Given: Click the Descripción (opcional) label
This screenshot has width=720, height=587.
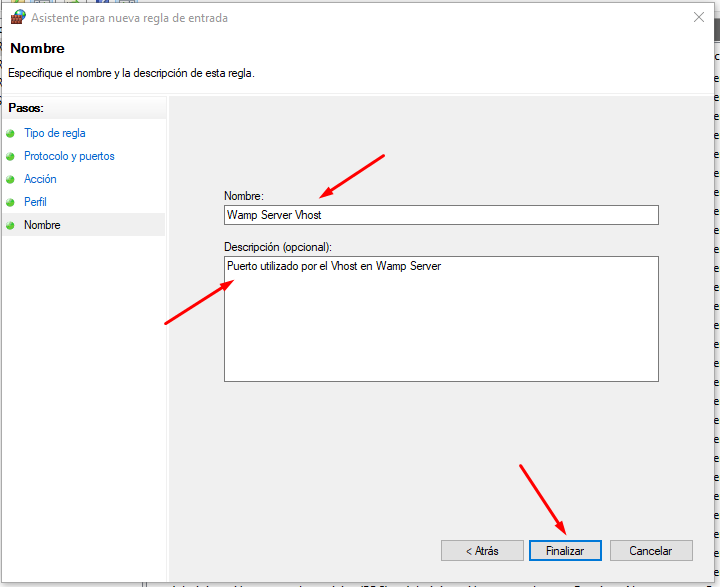Looking at the screenshot, I should [x=277, y=246].
